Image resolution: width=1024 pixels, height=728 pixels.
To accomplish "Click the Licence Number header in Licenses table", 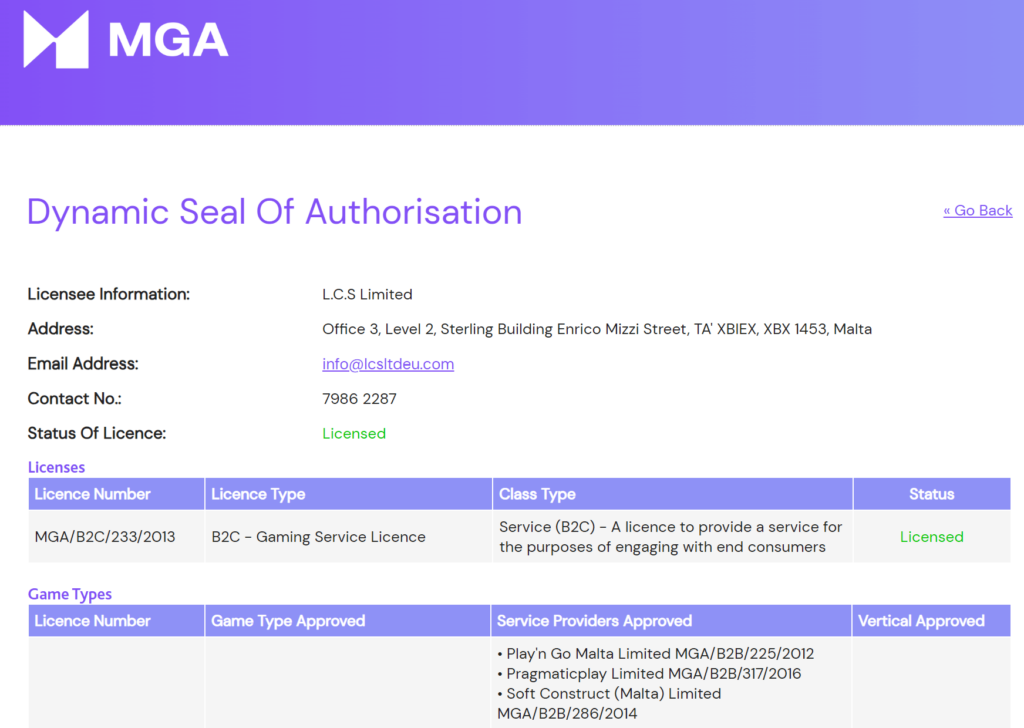I will coord(93,494).
